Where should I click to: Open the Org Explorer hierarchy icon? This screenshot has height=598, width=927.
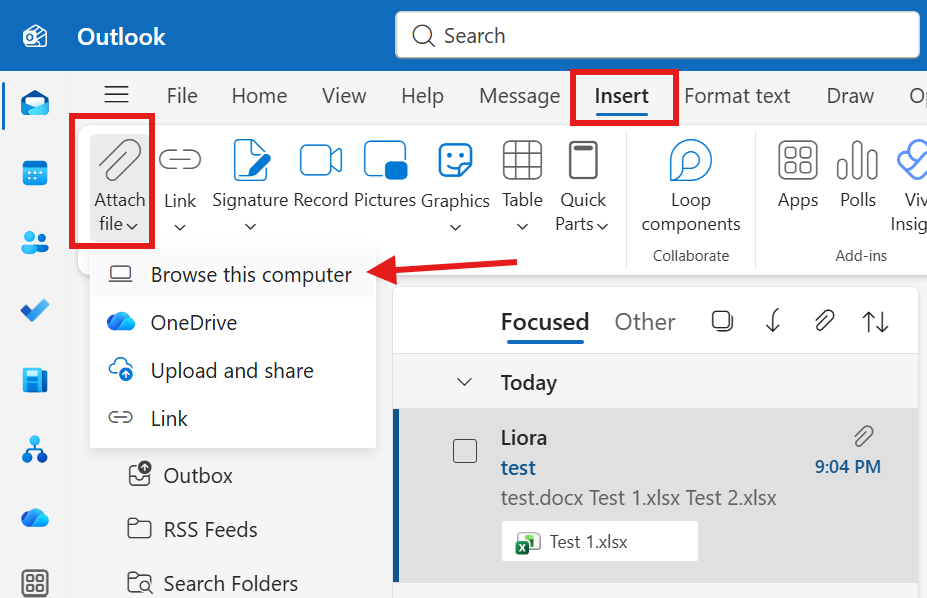coord(35,449)
